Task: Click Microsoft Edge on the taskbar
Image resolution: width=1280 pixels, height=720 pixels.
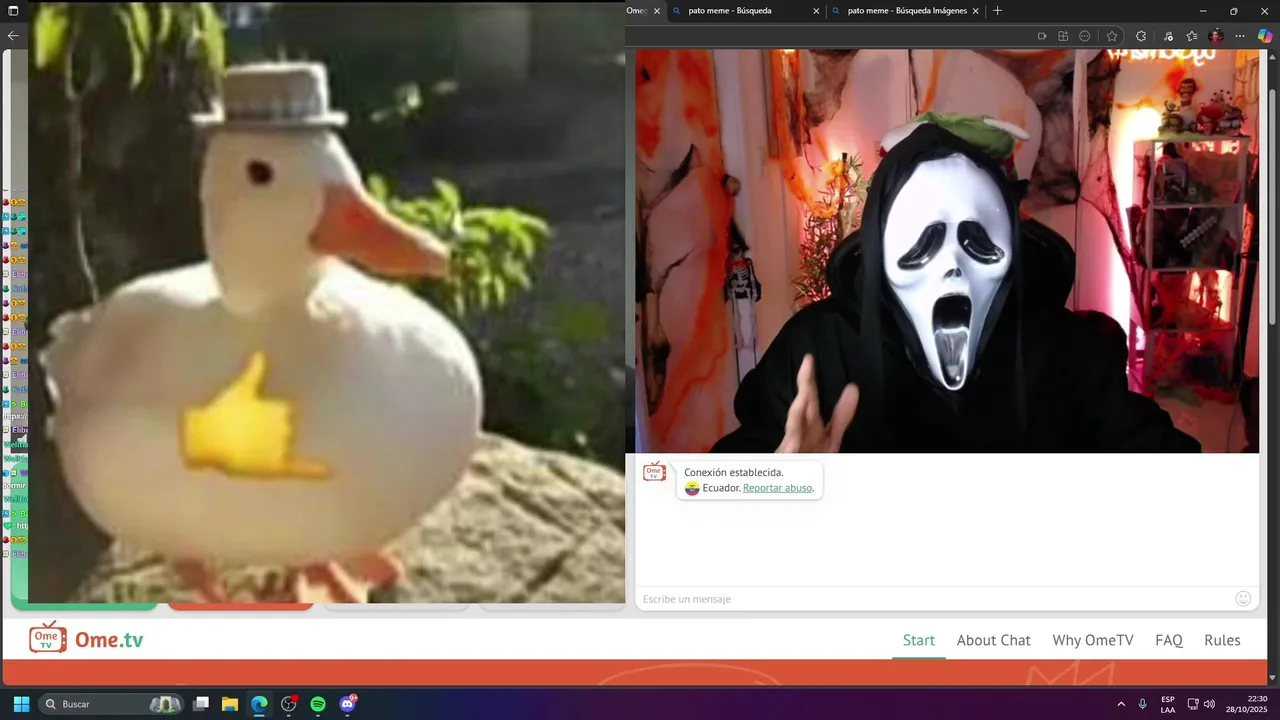Action: tap(259, 704)
